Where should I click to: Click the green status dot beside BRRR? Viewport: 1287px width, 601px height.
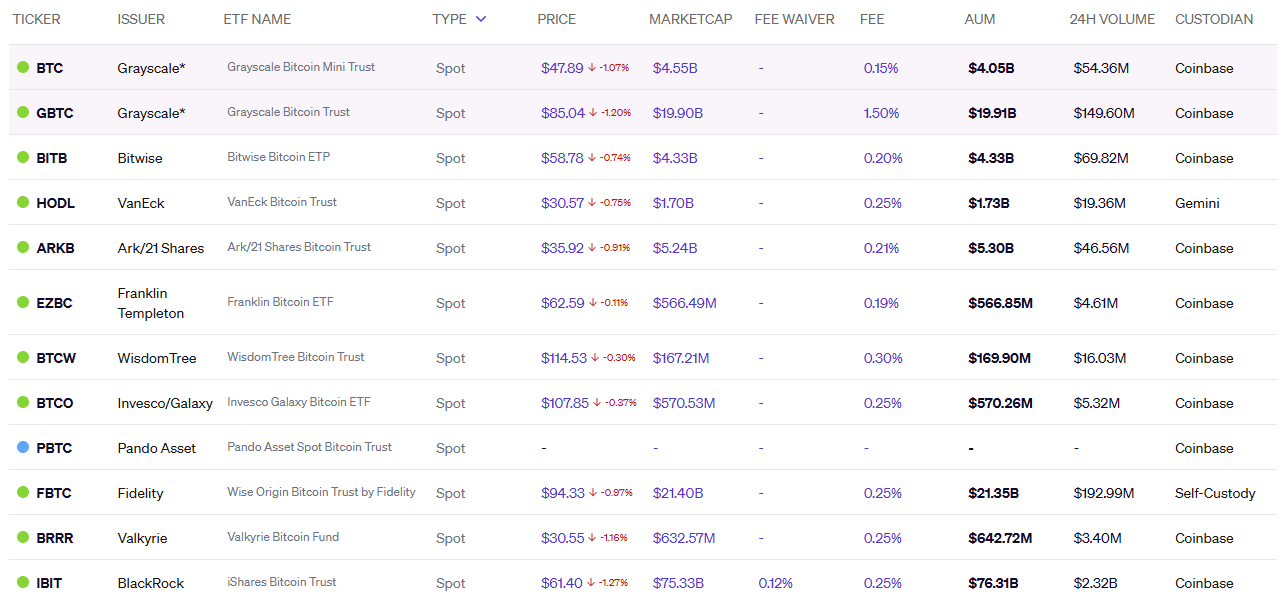(x=23, y=538)
